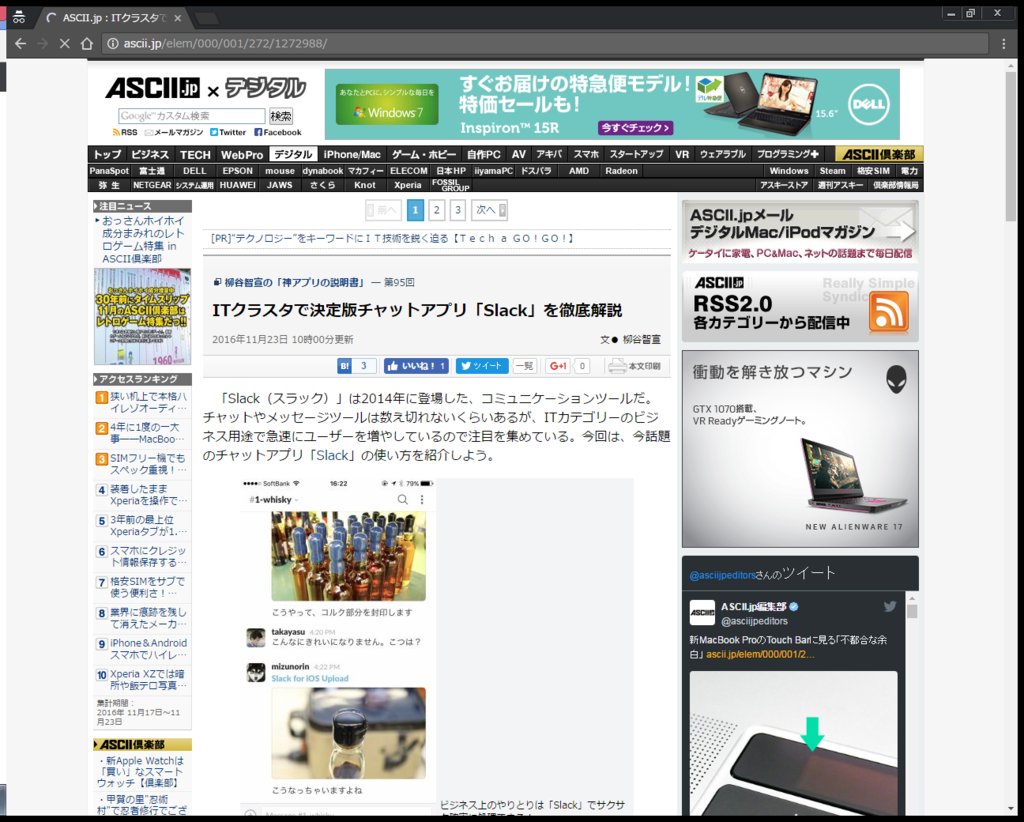
Task: Open the トップ nav tab
Action: pos(107,155)
